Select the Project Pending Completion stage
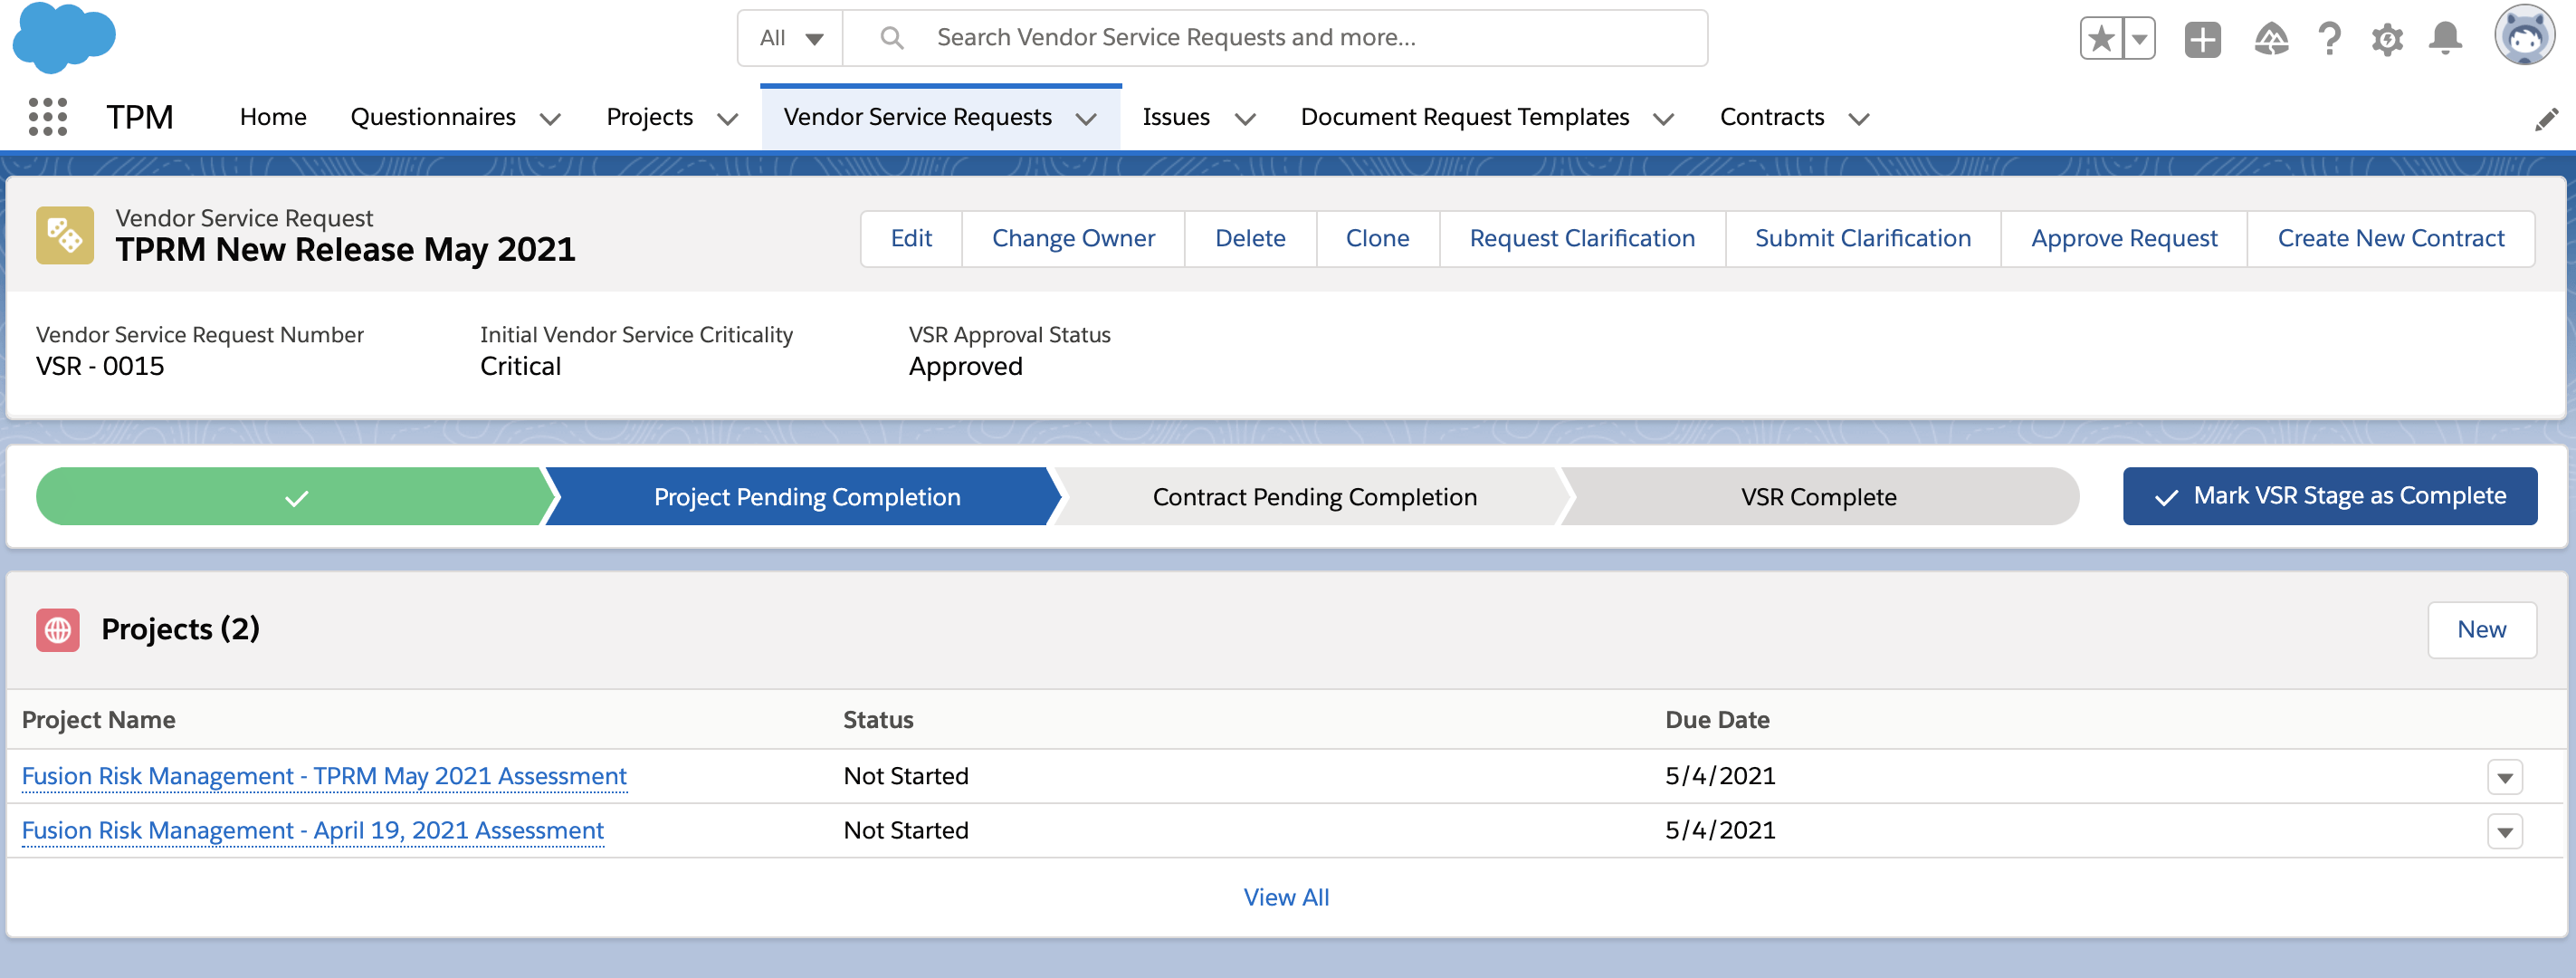2576x978 pixels. (x=806, y=497)
